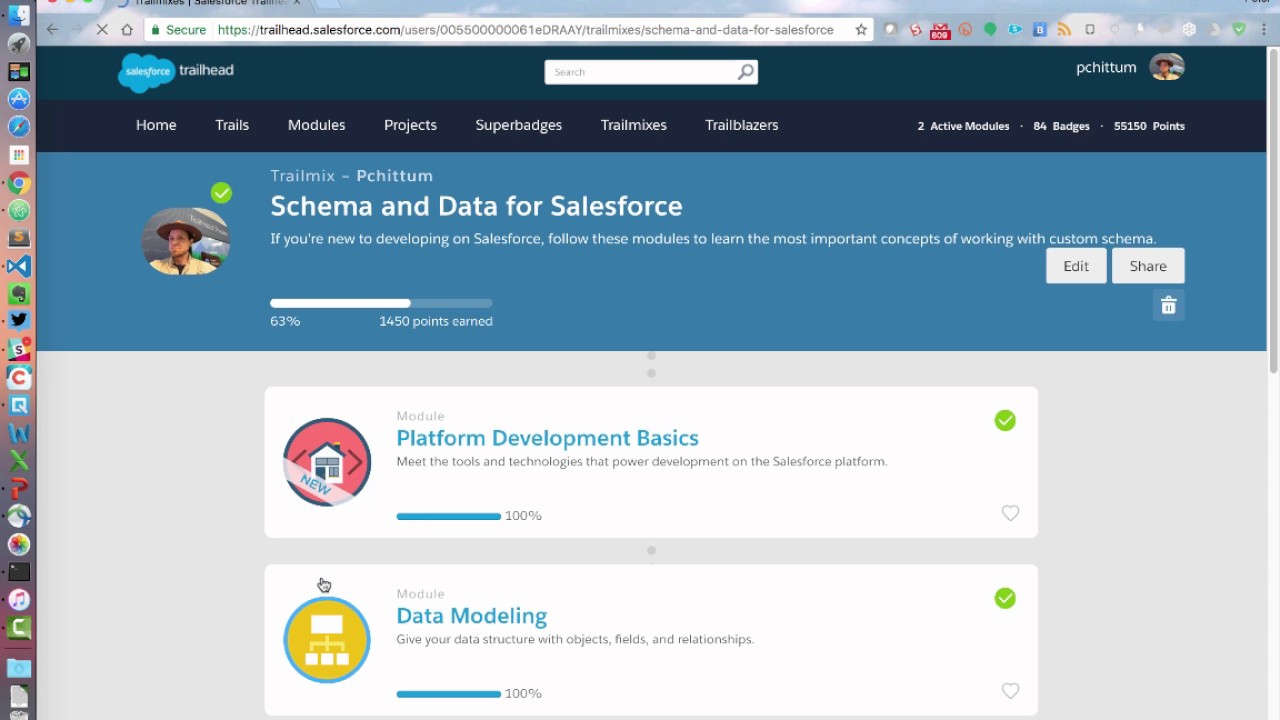
Task: Click the pchittum username link
Action: pyautogui.click(x=1106, y=67)
